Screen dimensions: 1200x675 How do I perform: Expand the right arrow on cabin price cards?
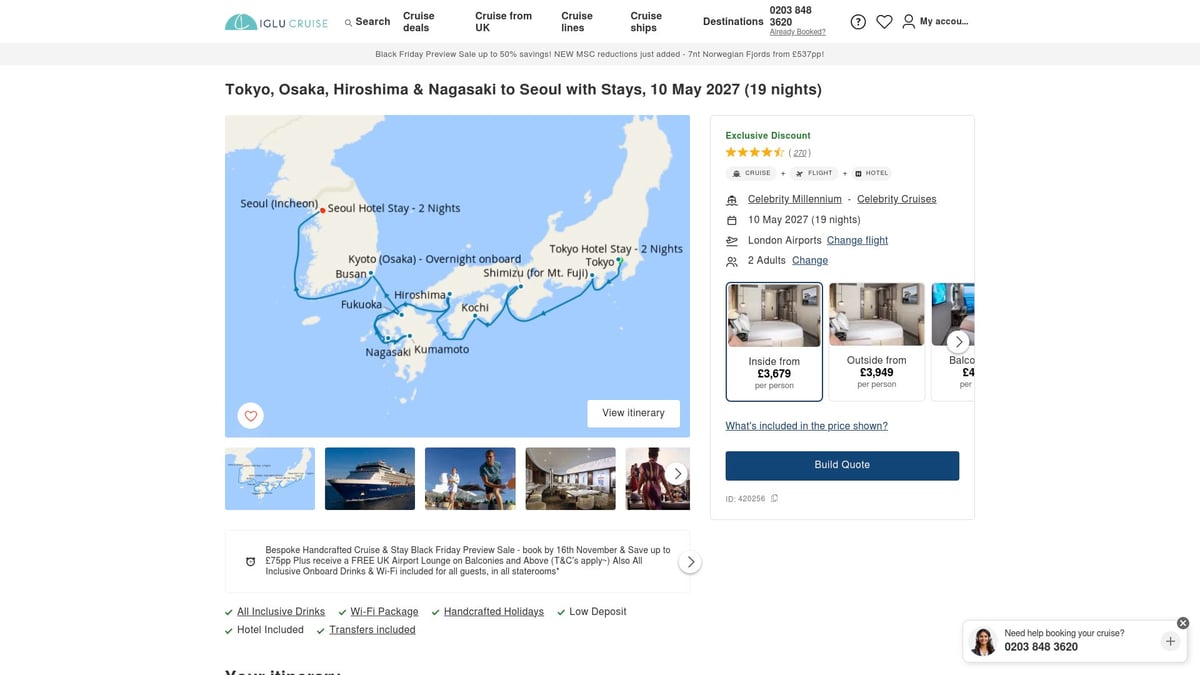pyautogui.click(x=958, y=341)
